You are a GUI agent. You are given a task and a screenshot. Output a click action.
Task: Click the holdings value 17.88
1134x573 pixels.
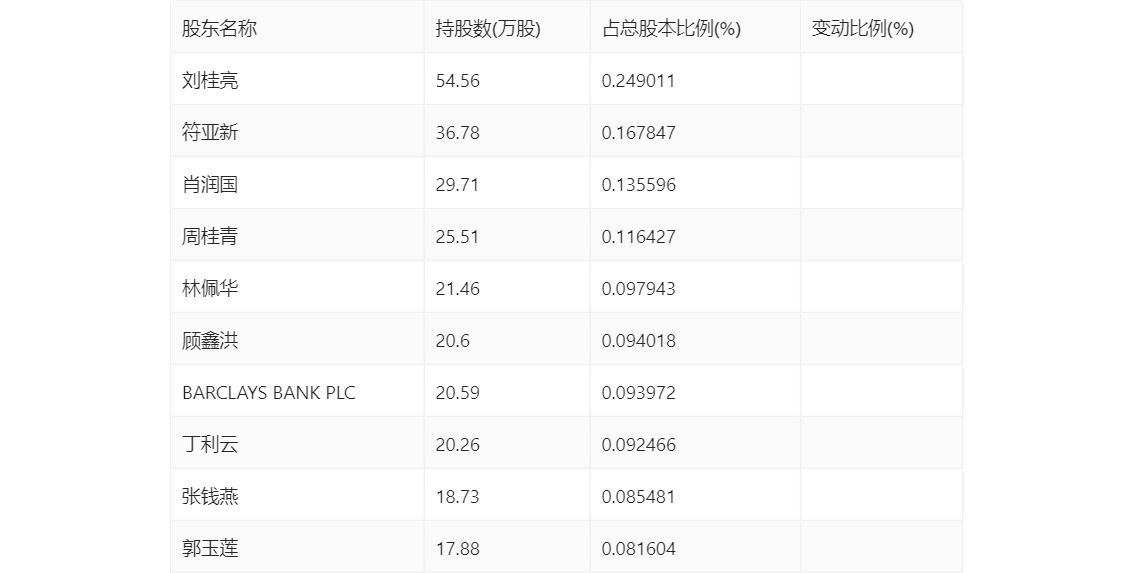[458, 549]
